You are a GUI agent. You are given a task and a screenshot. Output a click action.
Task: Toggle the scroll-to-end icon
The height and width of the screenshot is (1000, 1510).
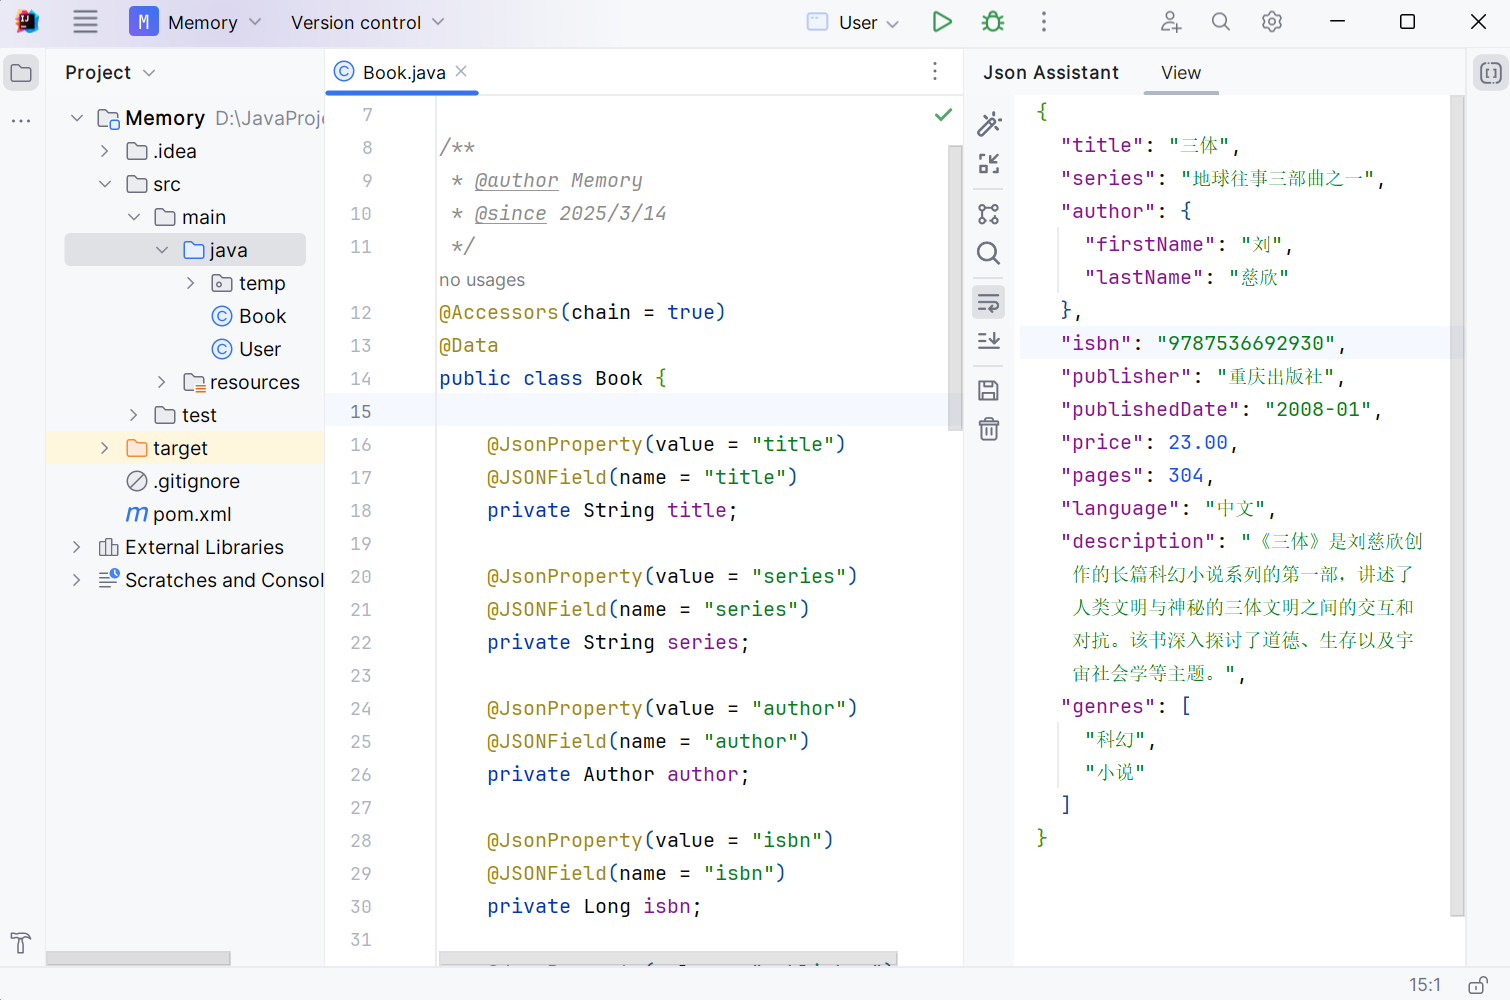989,341
